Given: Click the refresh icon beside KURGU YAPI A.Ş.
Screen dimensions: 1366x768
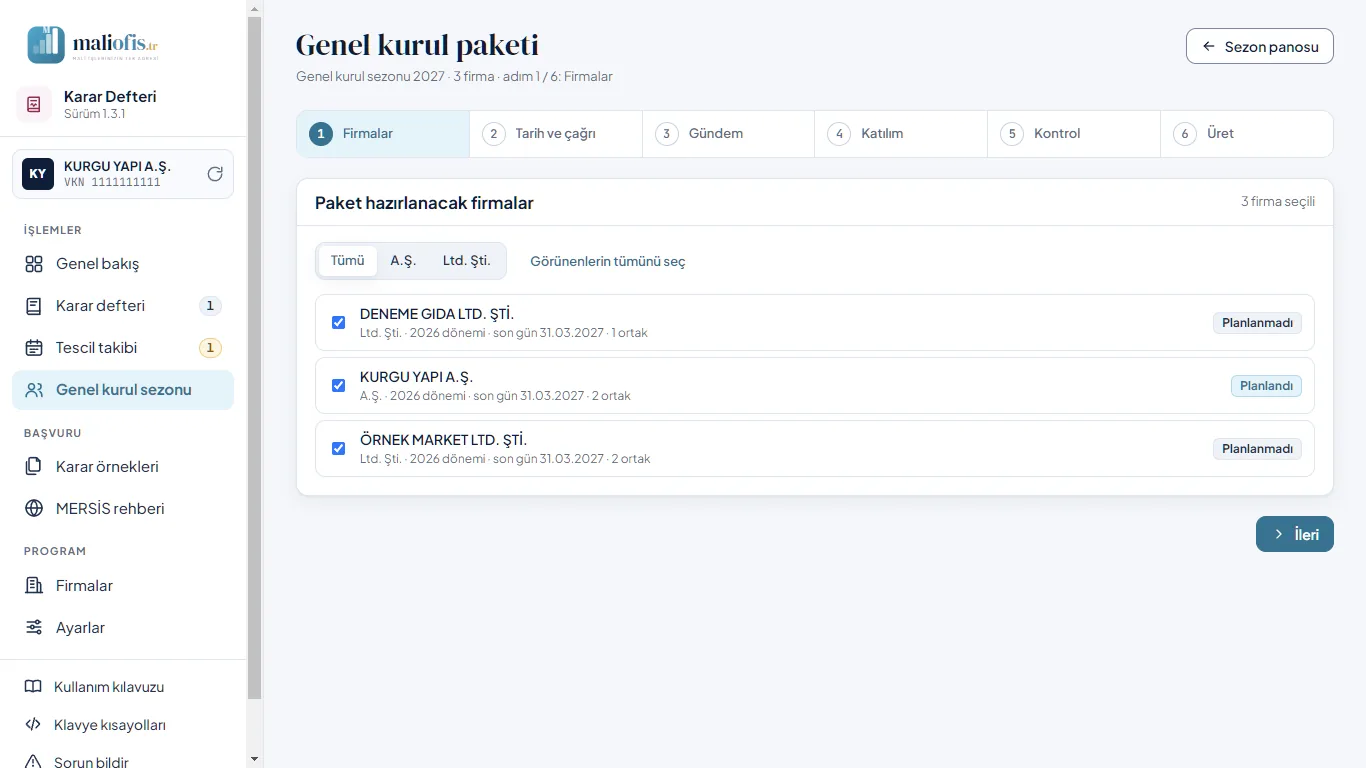Looking at the screenshot, I should (215, 174).
